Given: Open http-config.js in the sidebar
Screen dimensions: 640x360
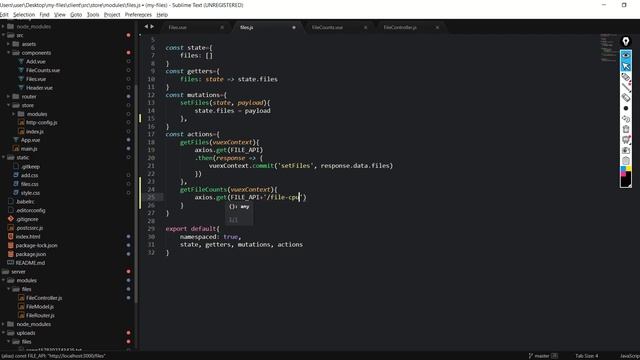Looking at the screenshot, I should 42,122.
